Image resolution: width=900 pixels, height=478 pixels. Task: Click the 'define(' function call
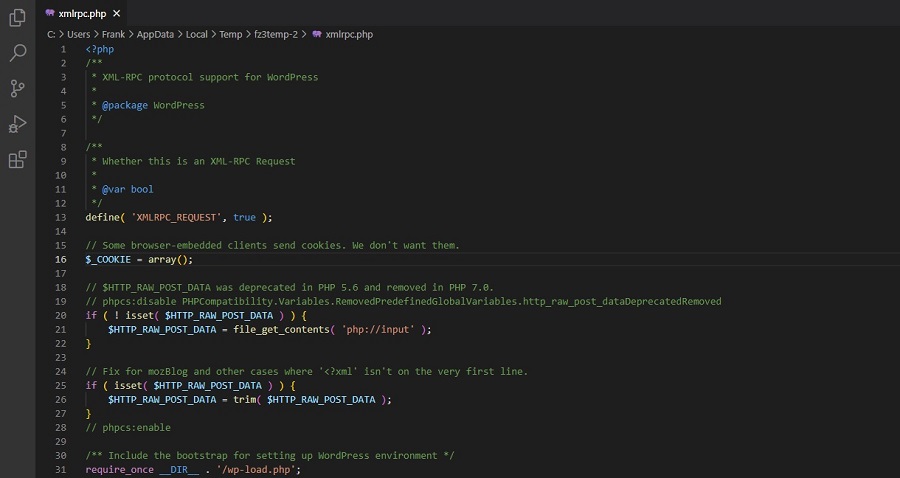point(105,217)
